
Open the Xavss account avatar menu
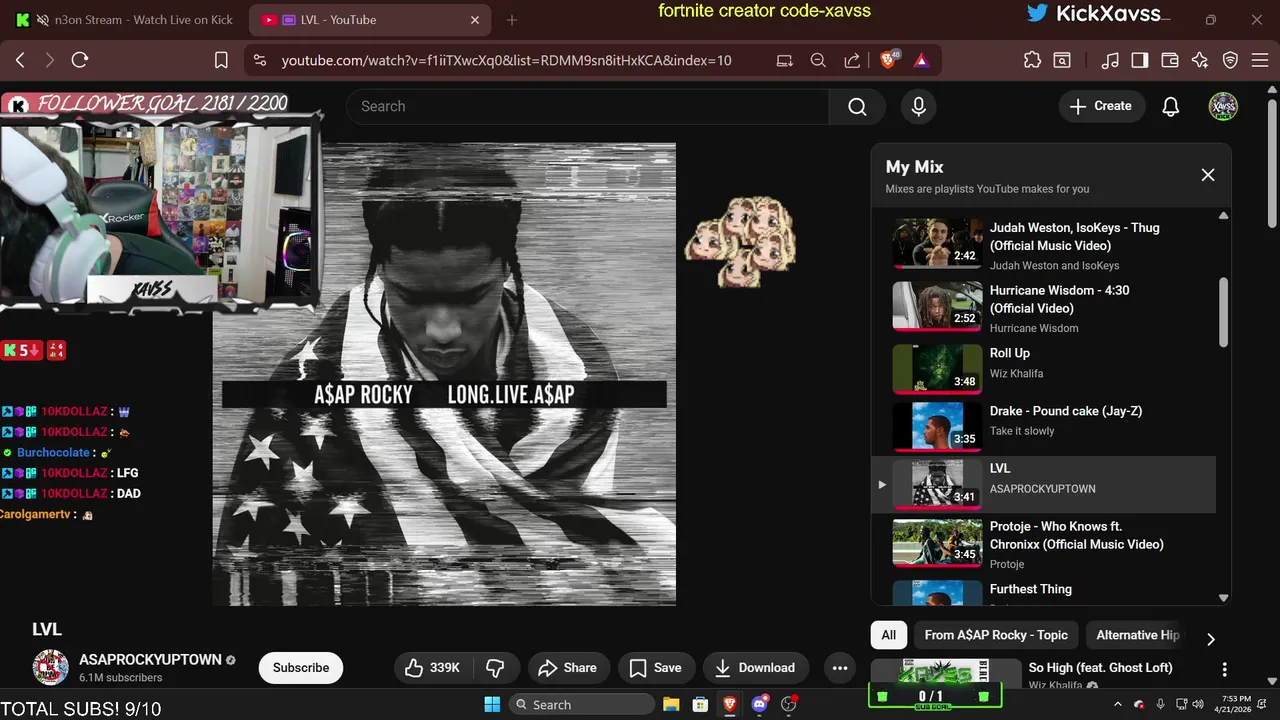(1223, 106)
